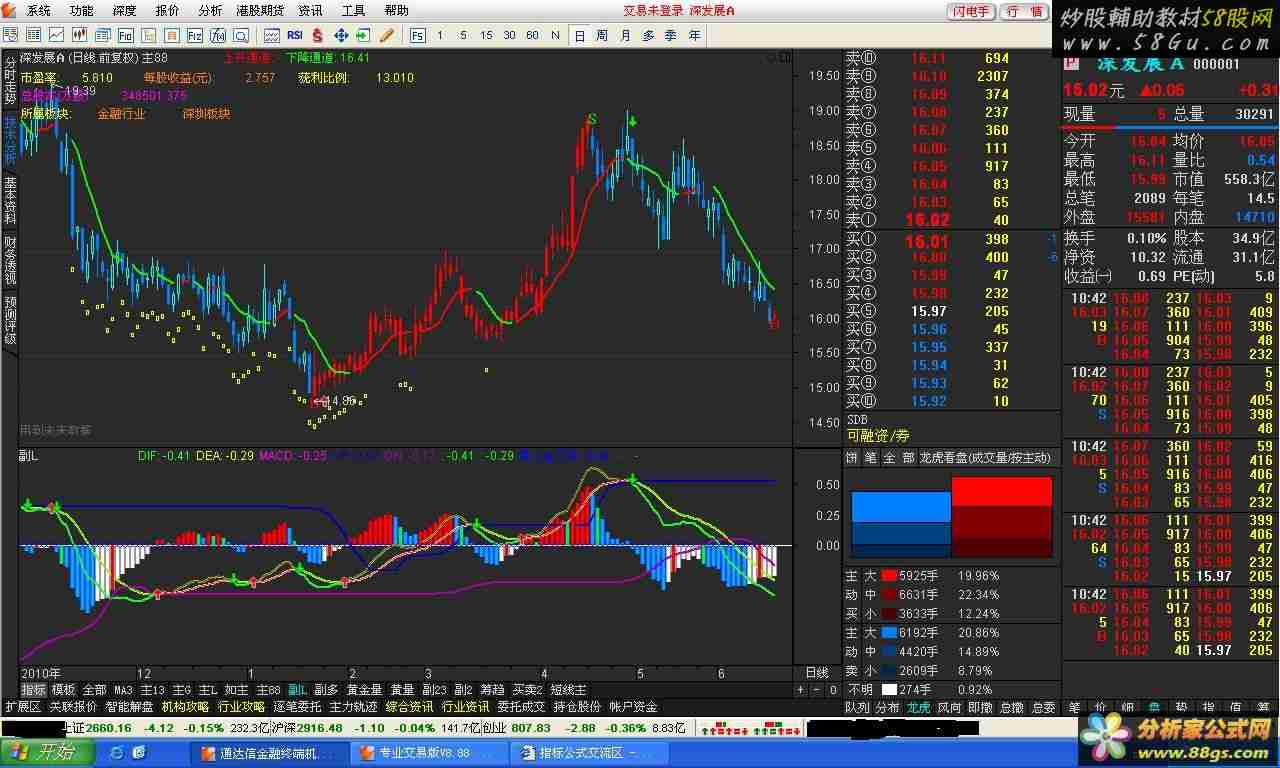1280x768 pixels.
Task: Click the blue 大 main-sell color swatch
Action: click(x=888, y=633)
